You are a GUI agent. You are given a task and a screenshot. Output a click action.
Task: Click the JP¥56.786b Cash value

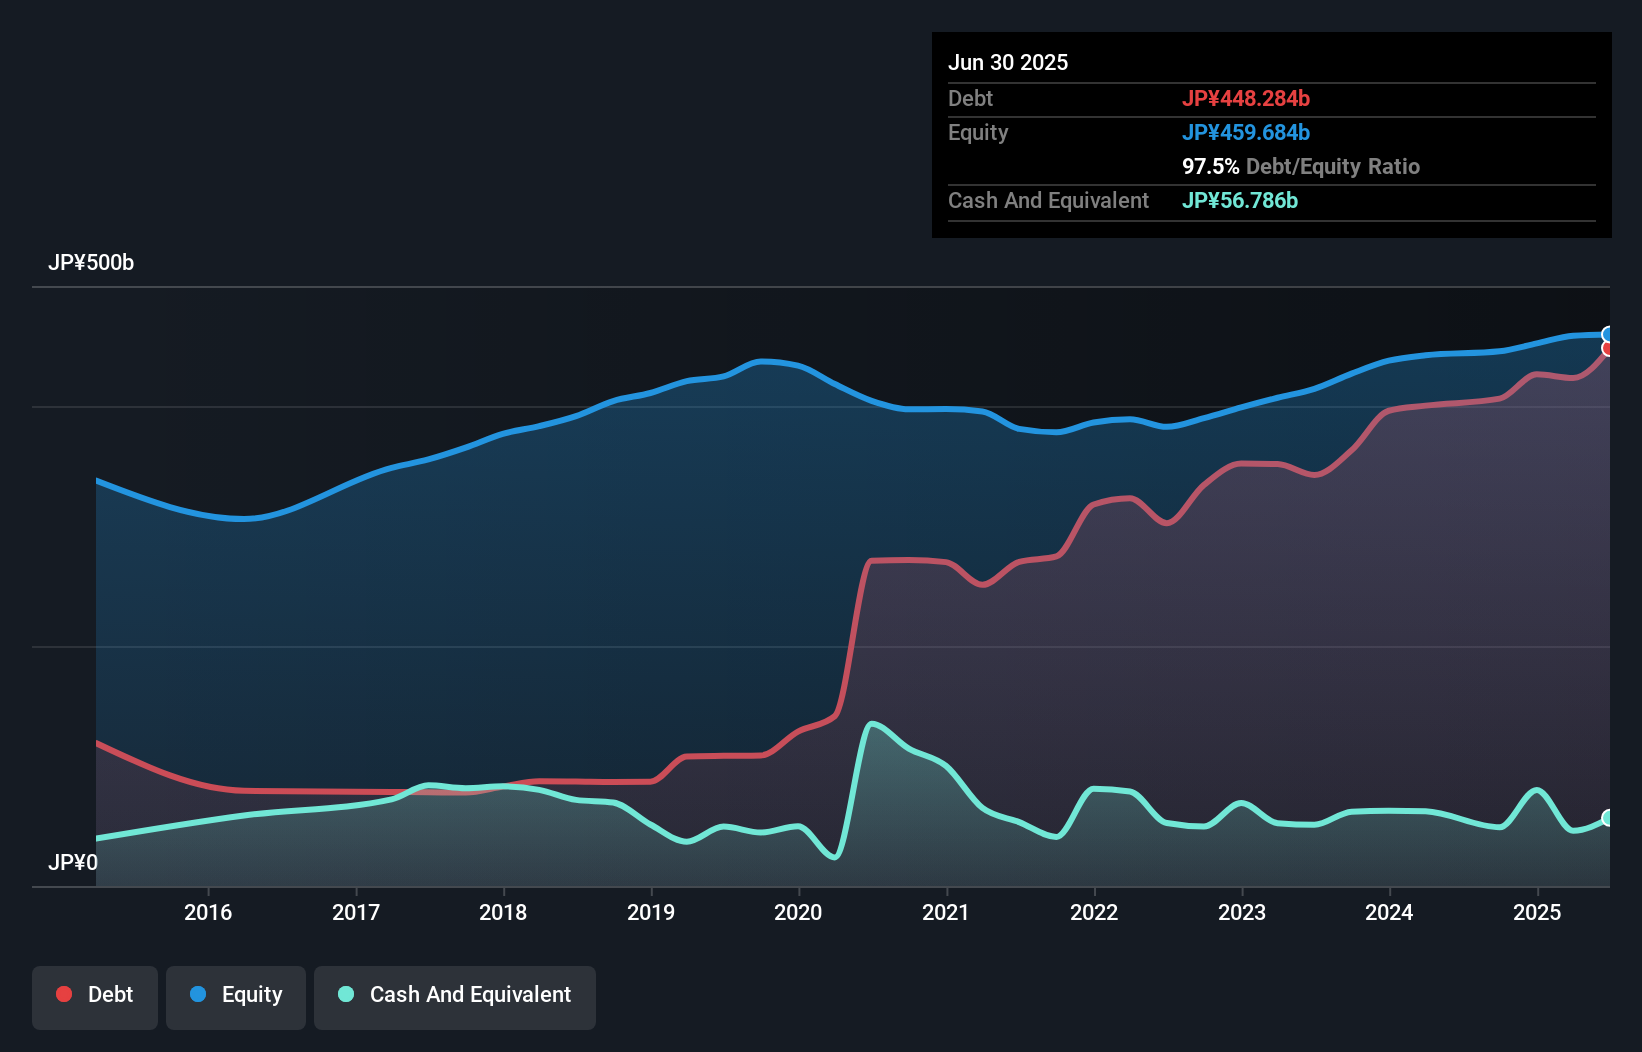coord(1240,200)
